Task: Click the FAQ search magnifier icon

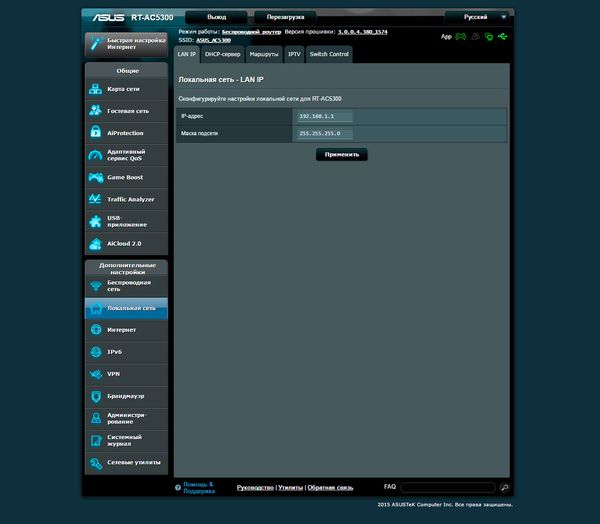Action: 504,487
